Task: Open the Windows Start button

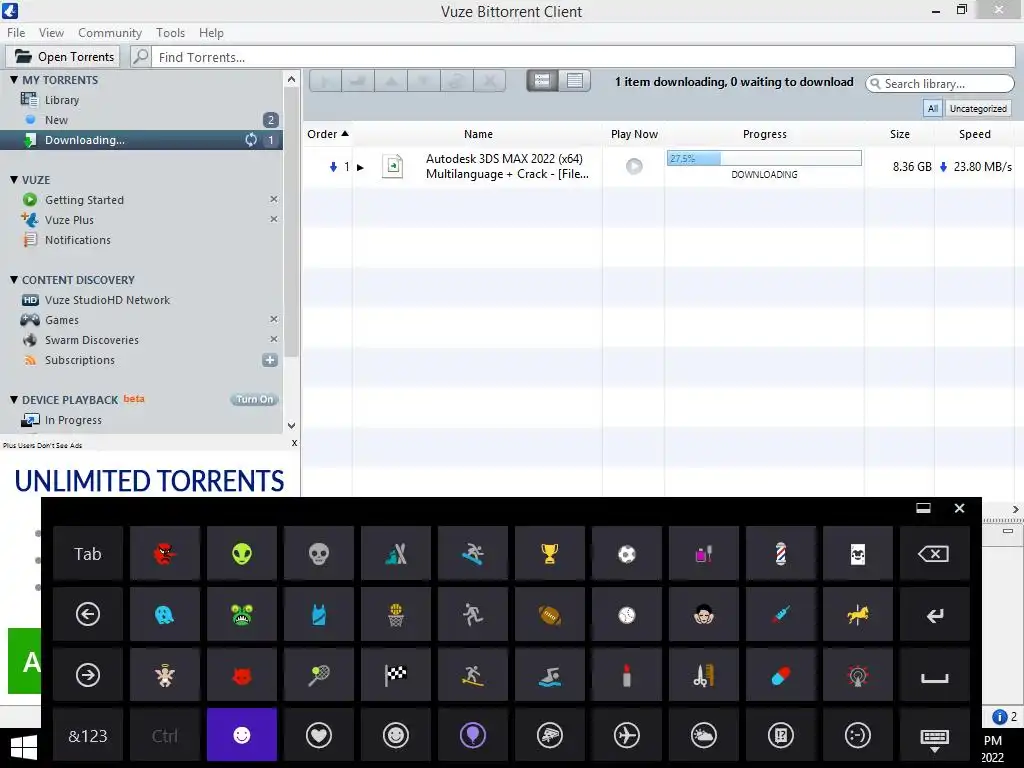Action: pos(24,748)
